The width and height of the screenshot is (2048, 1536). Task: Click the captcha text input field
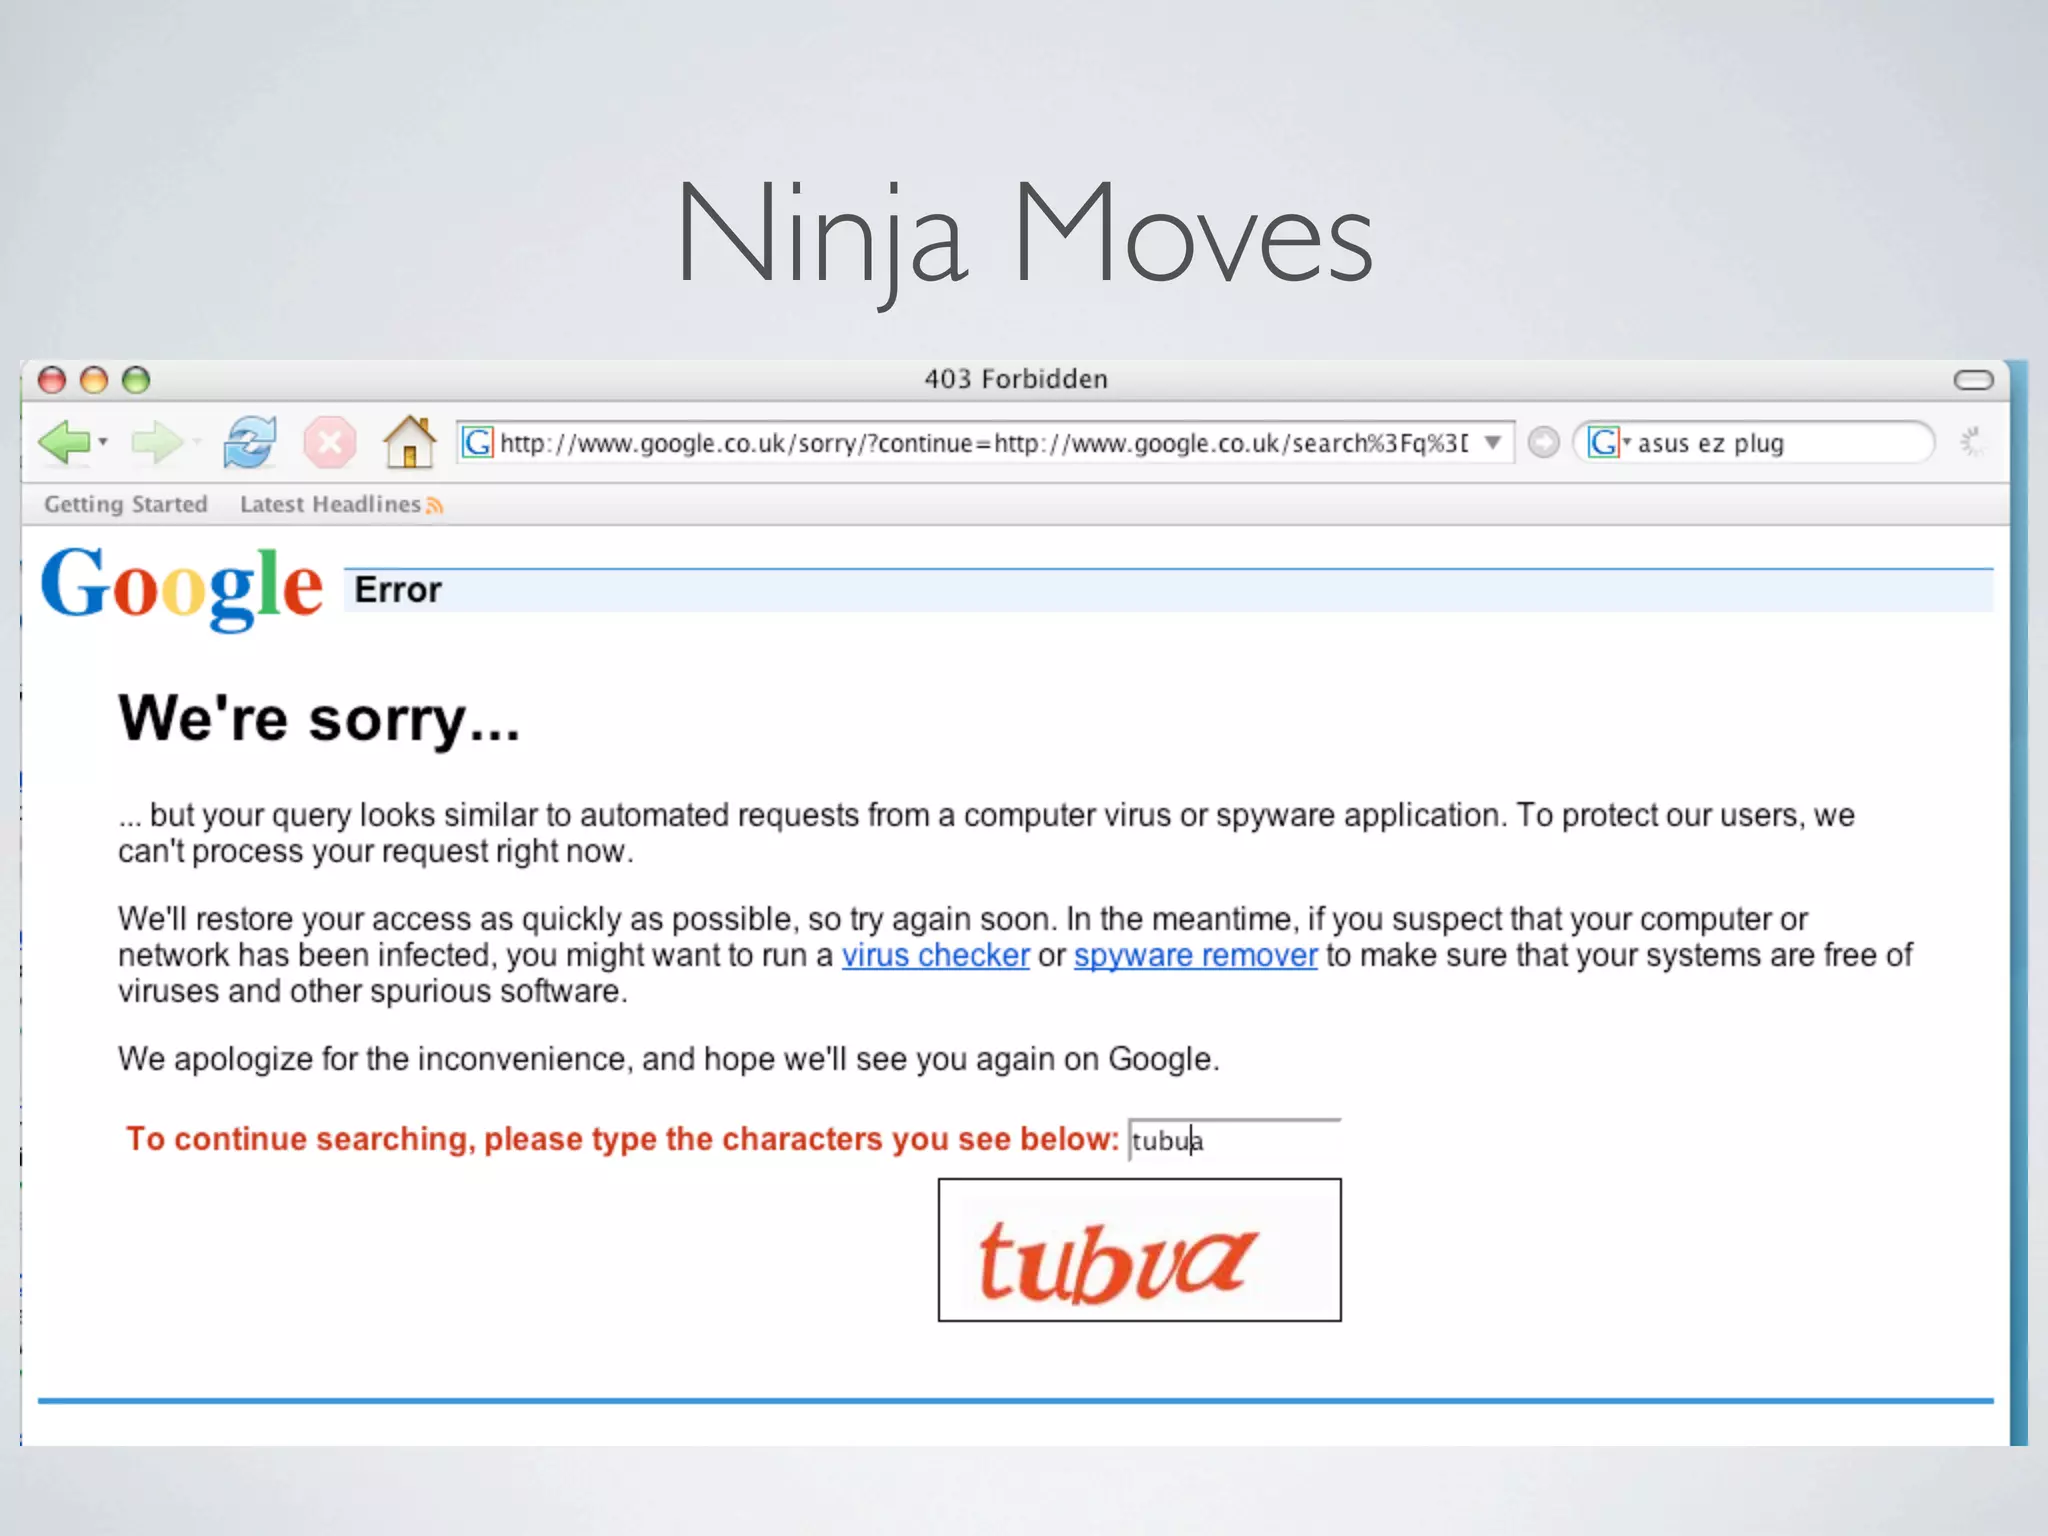1234,1140
